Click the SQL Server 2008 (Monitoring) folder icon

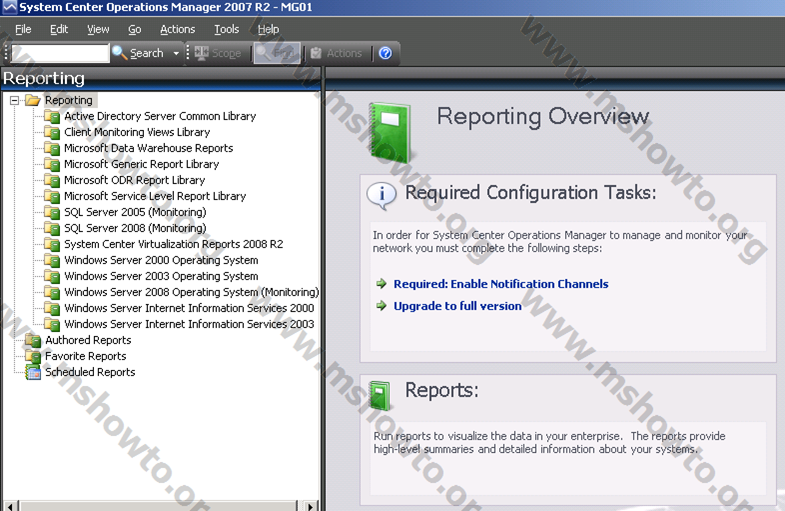pos(52,229)
